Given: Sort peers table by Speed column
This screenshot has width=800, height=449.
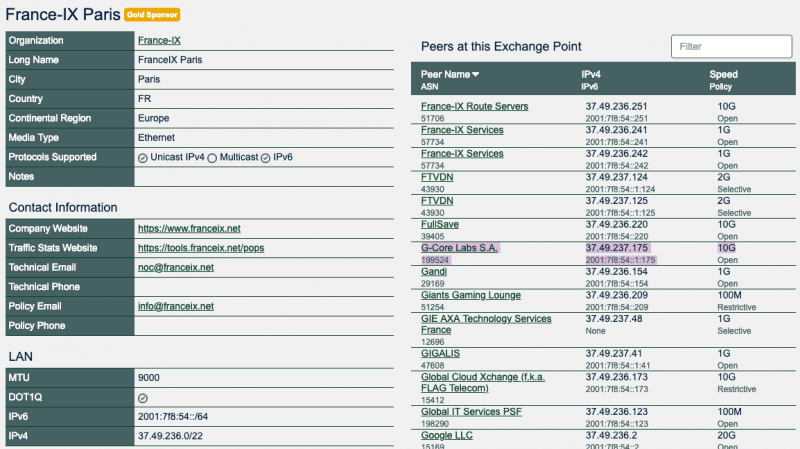Looking at the screenshot, I should coord(723,74).
